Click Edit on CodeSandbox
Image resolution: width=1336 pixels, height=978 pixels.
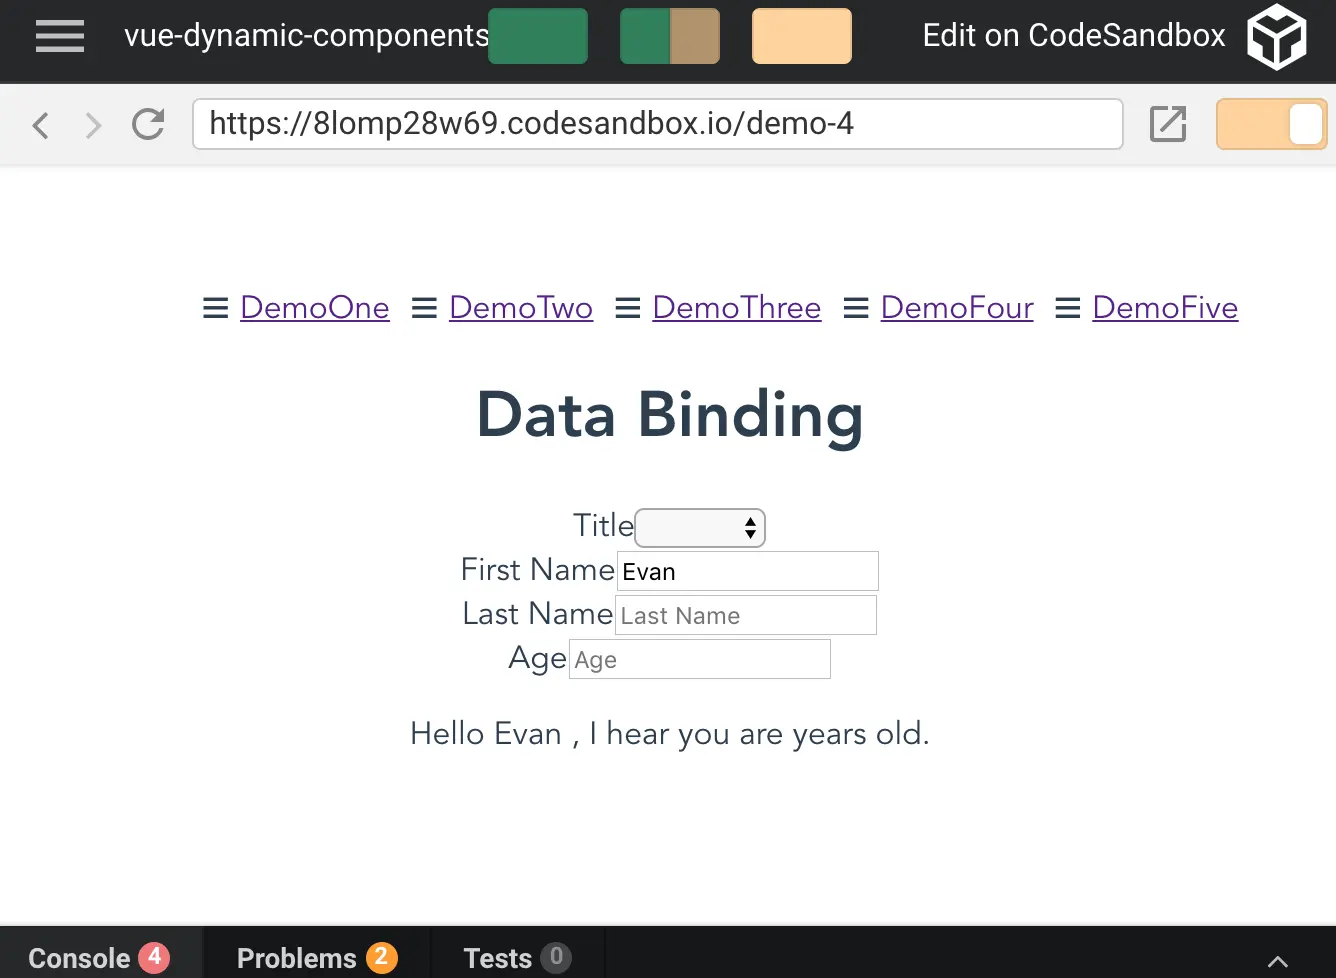(1074, 36)
